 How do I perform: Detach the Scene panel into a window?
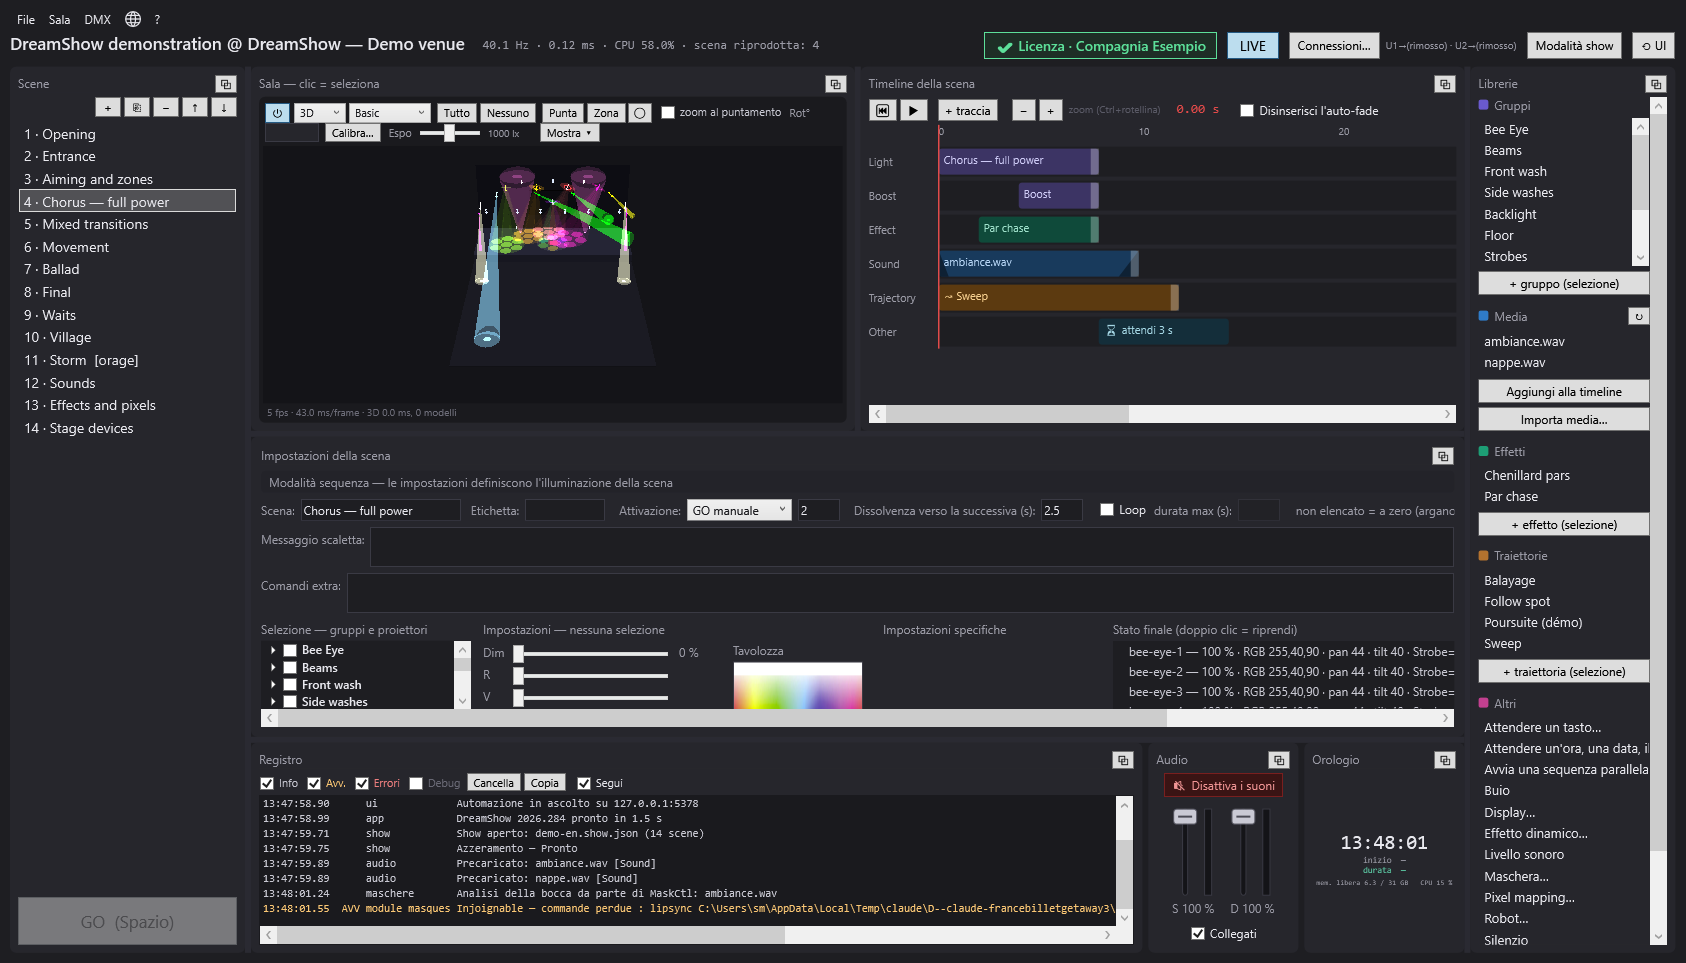tap(225, 84)
